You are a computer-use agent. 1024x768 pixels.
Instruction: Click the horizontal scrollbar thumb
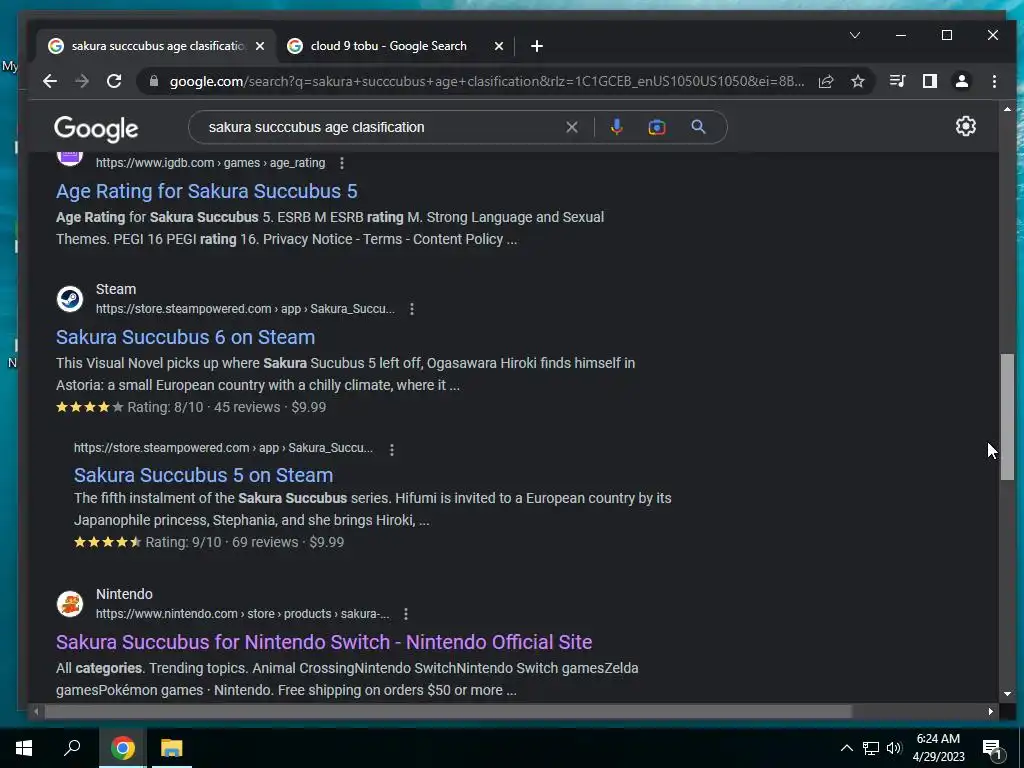click(448, 711)
